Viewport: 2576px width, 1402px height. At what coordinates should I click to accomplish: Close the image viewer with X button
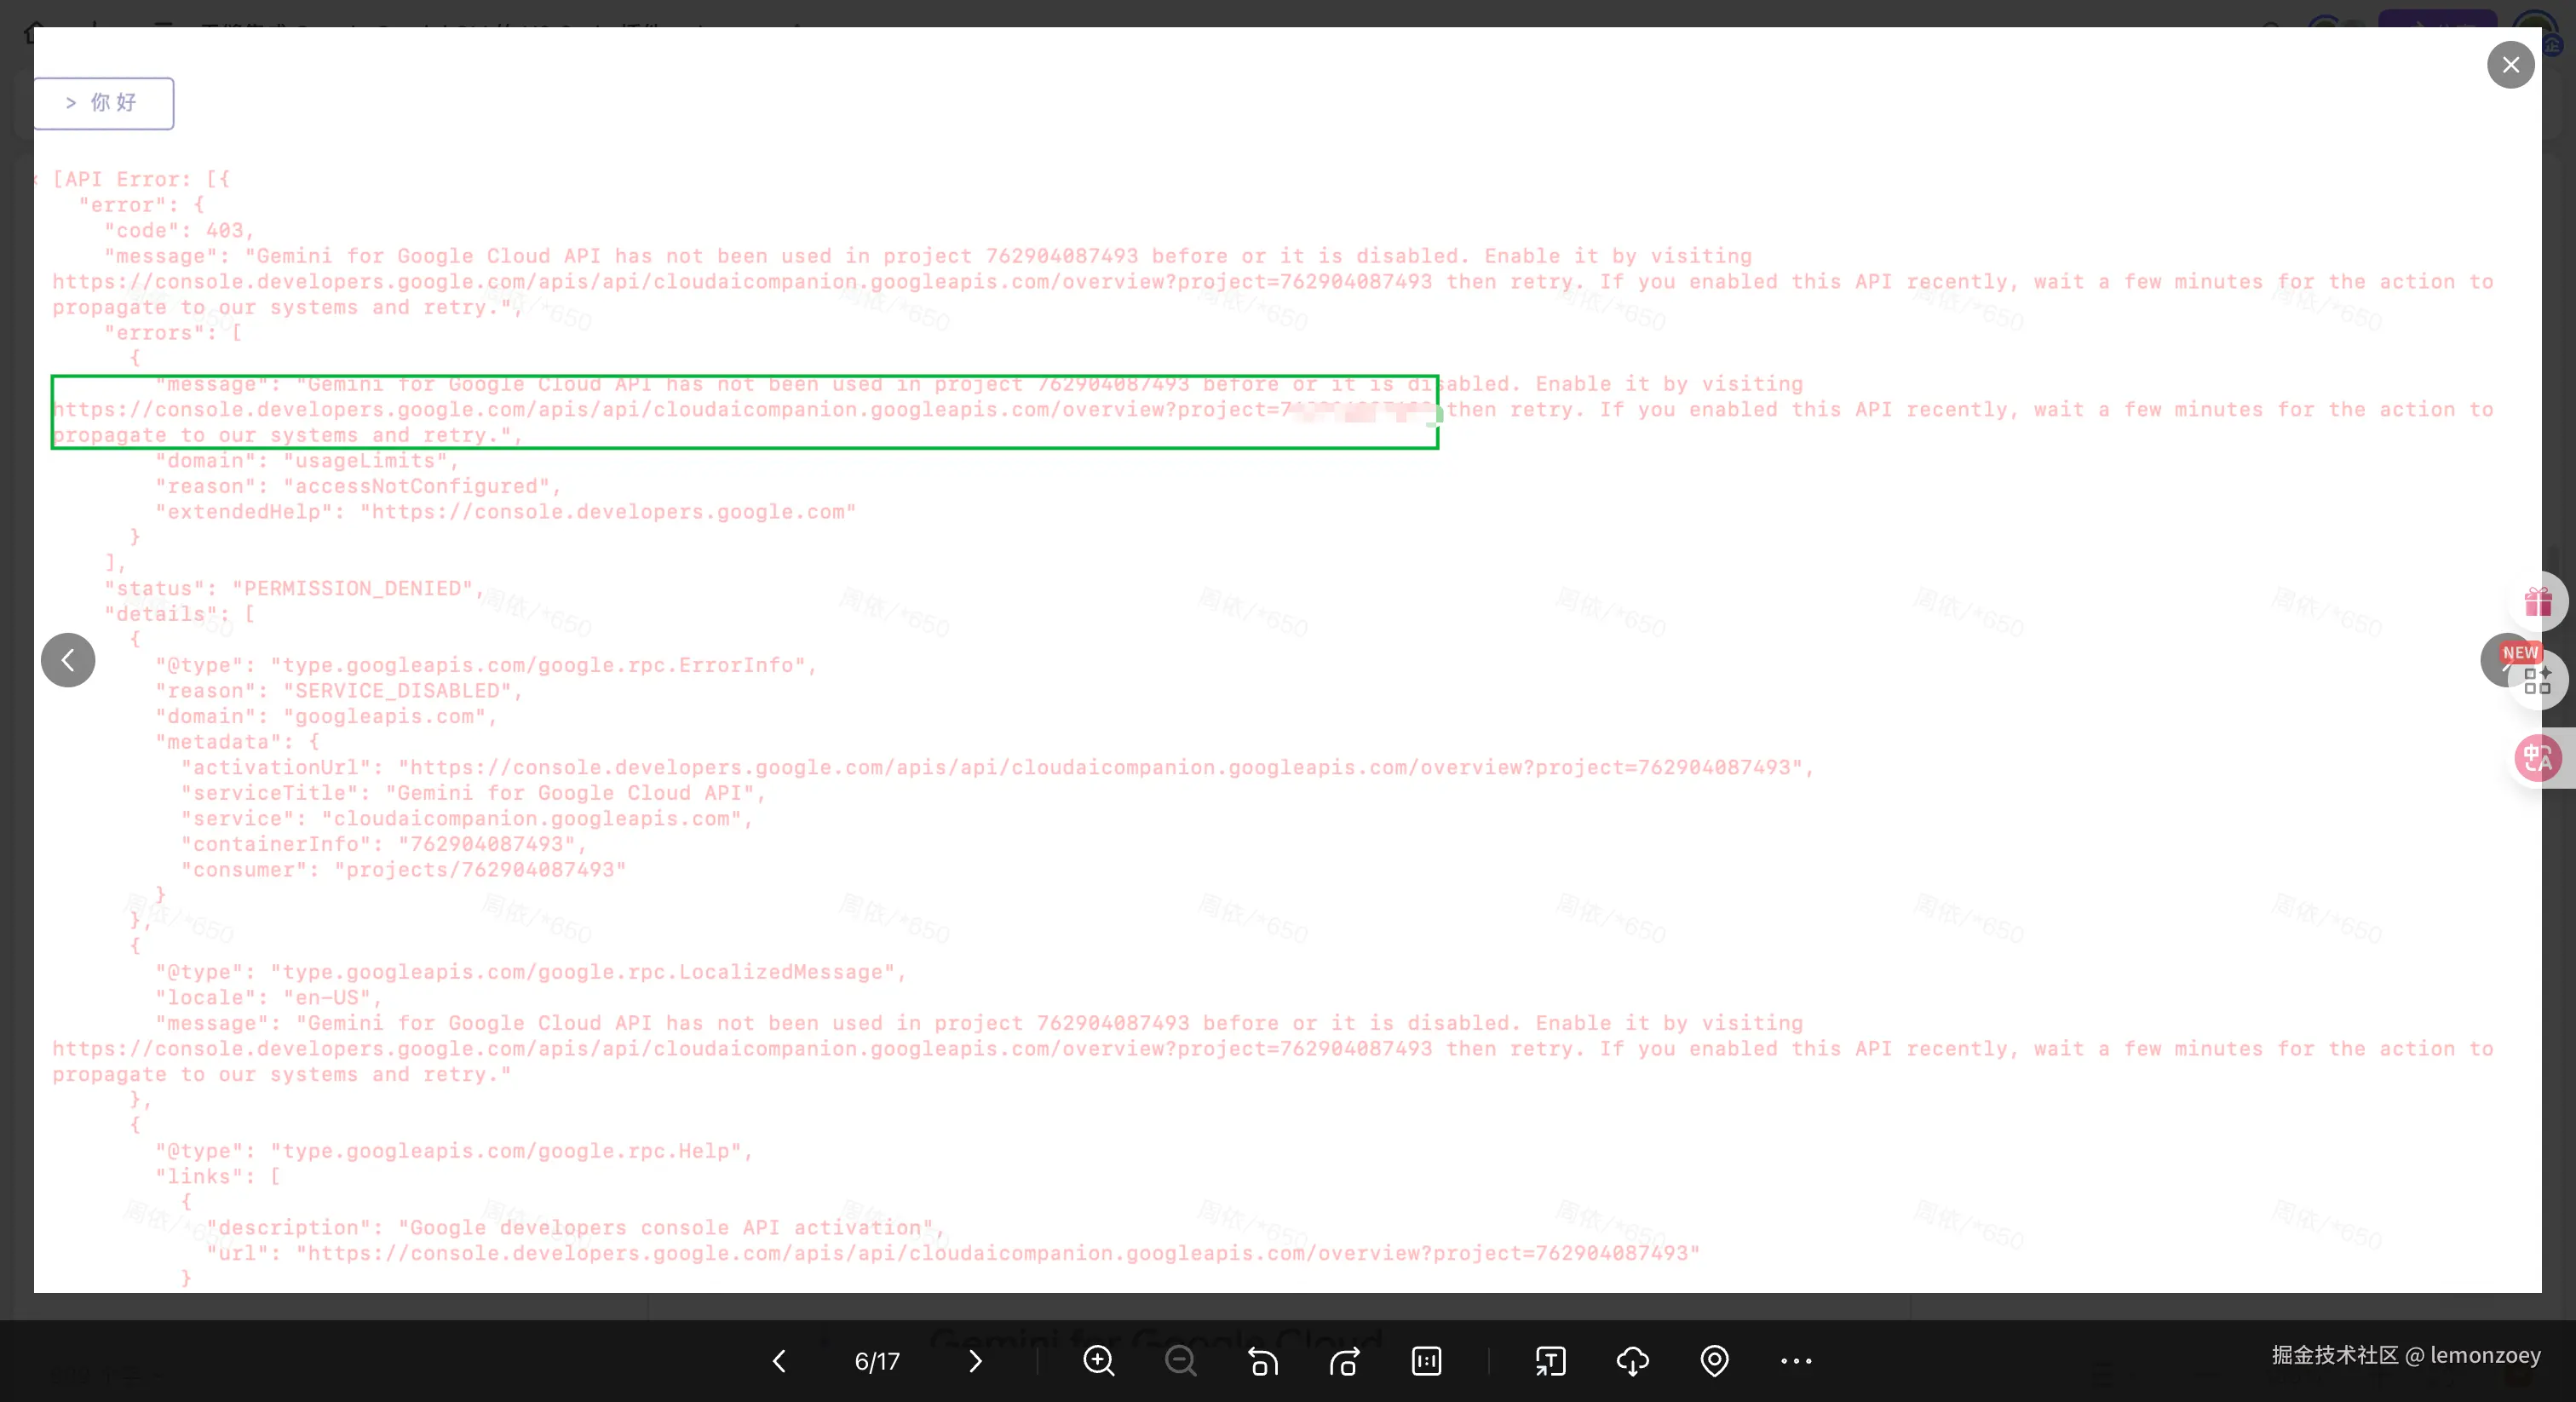point(2510,65)
